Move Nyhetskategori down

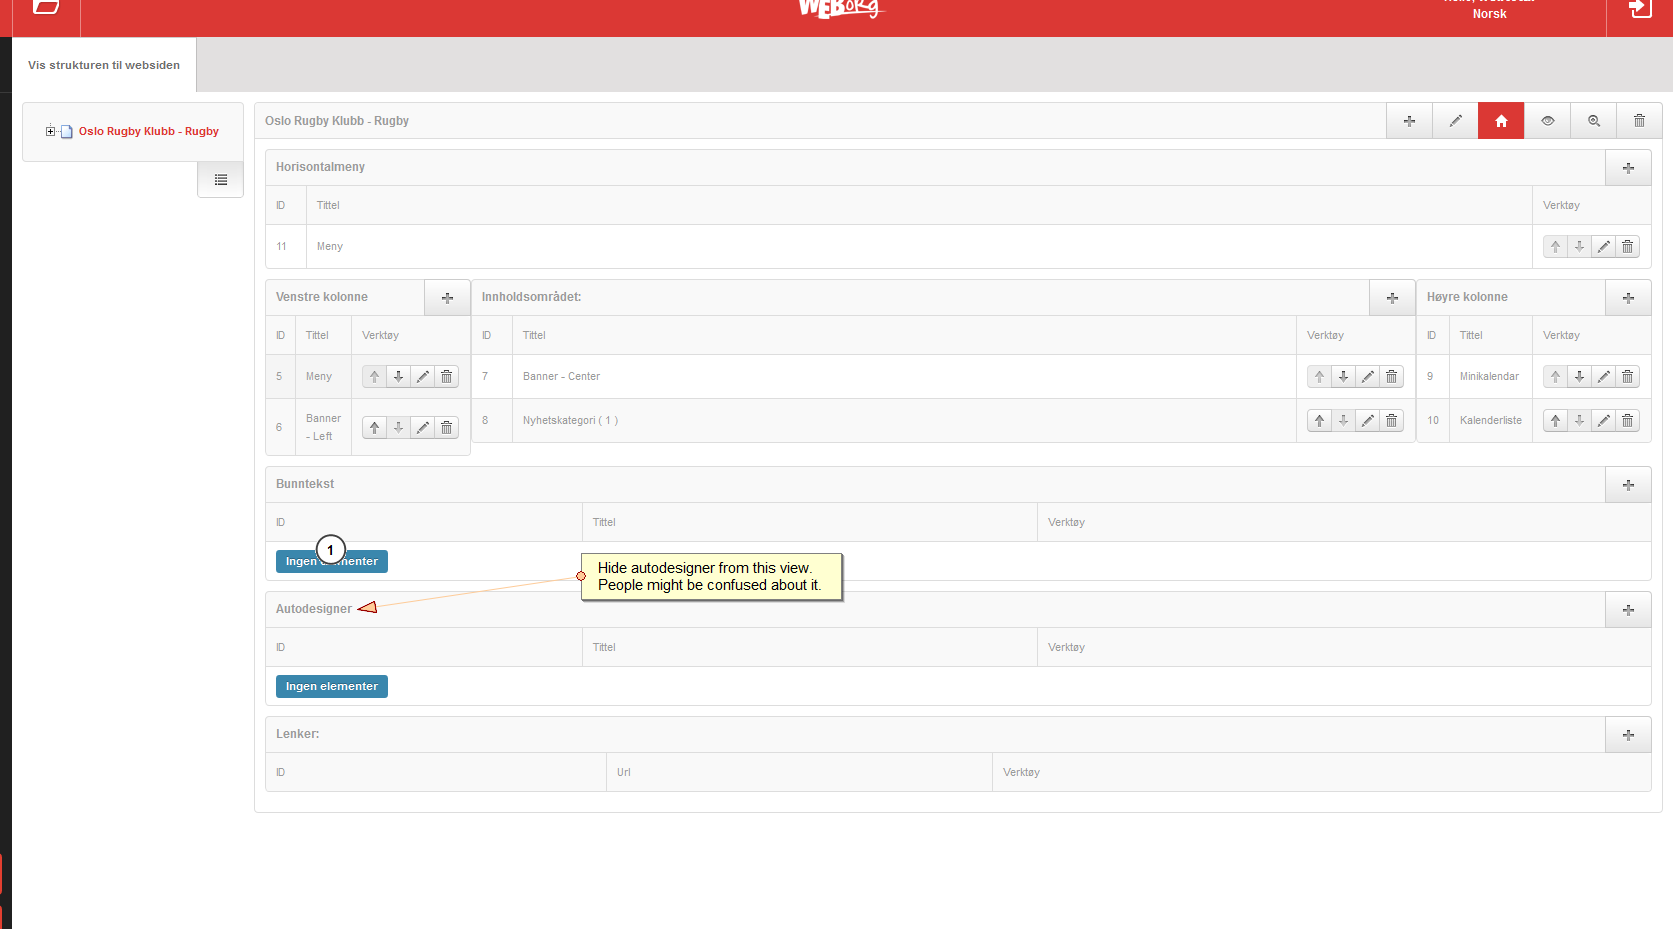click(1343, 420)
